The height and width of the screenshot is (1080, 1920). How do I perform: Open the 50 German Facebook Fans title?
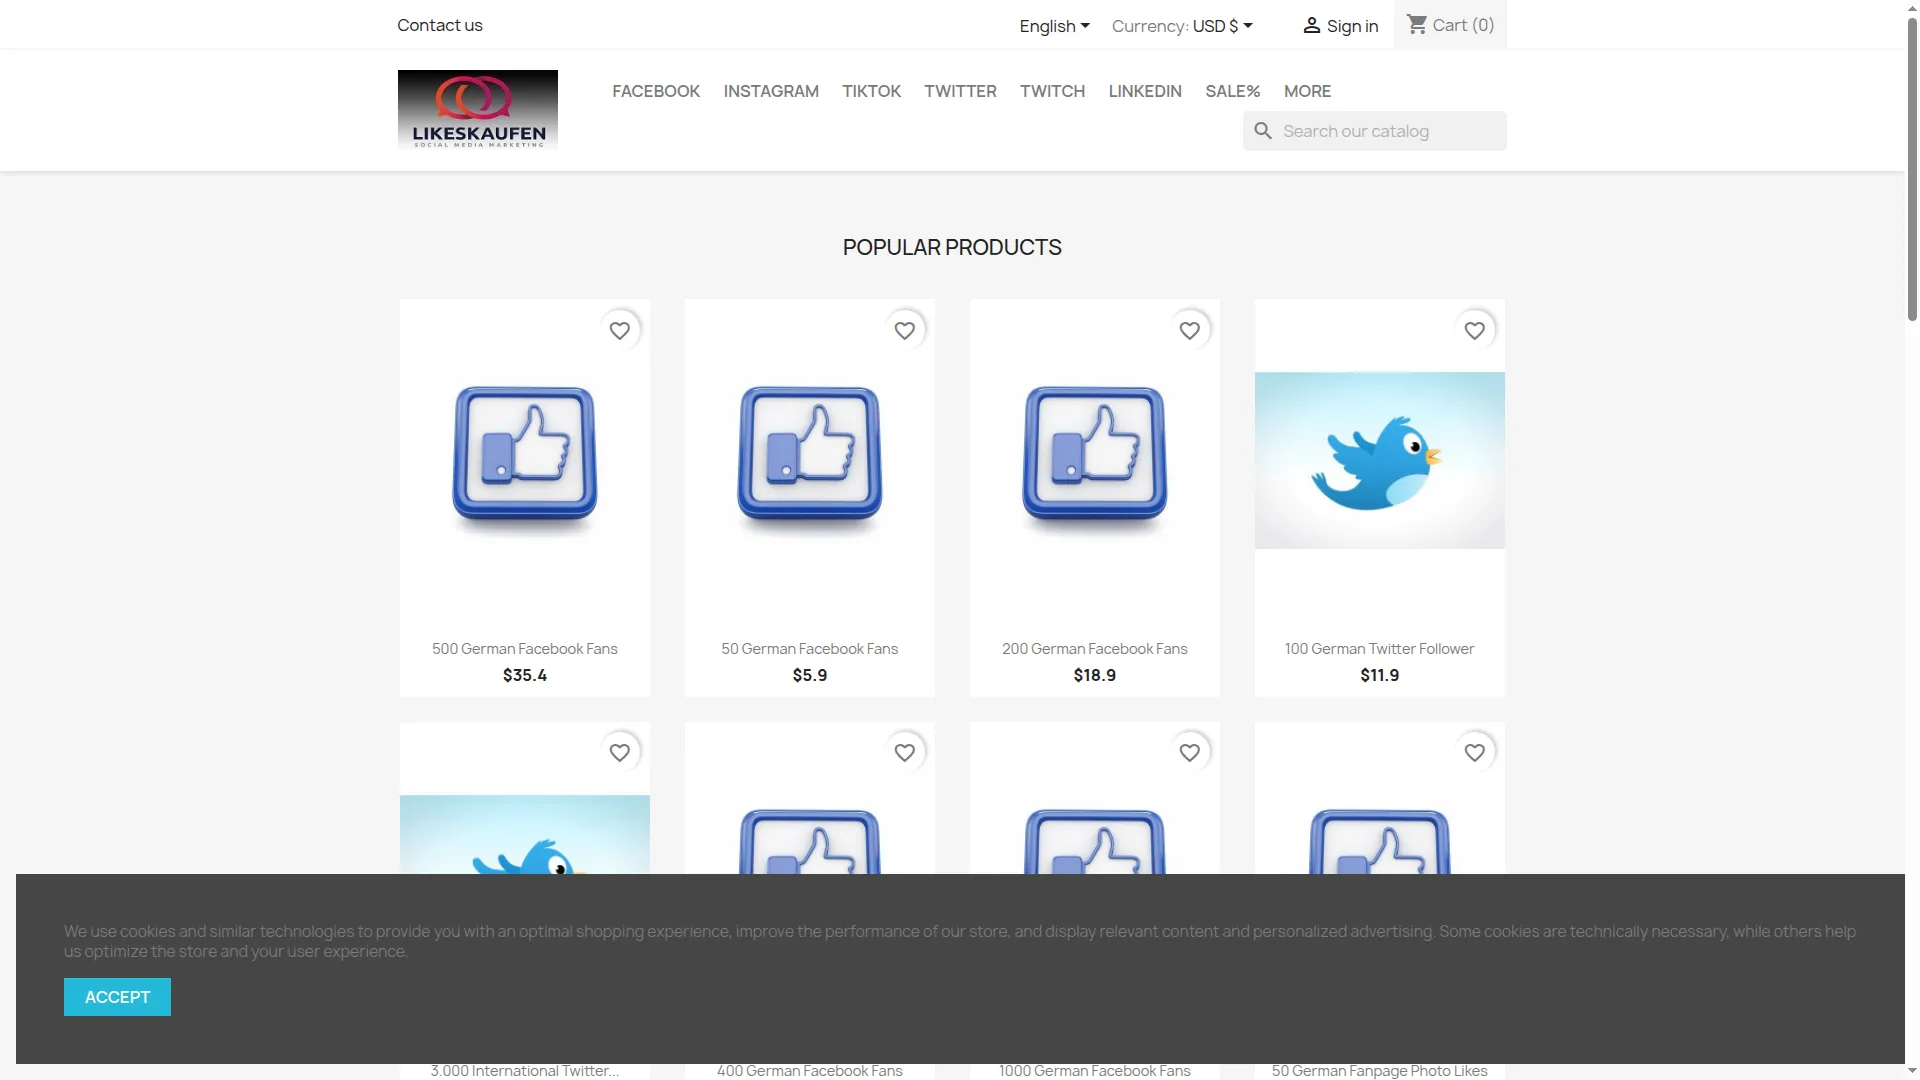click(x=810, y=649)
